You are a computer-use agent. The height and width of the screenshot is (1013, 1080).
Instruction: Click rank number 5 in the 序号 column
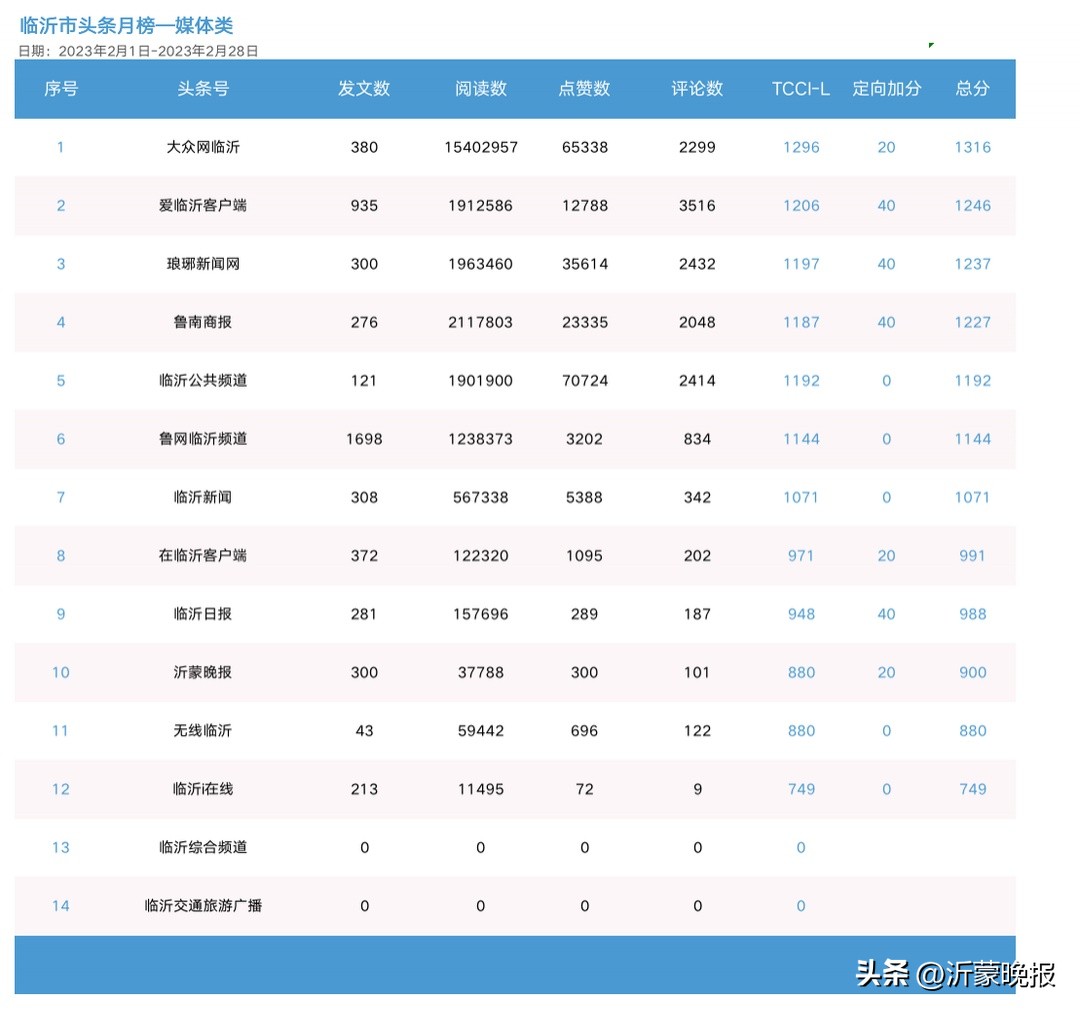(x=60, y=381)
